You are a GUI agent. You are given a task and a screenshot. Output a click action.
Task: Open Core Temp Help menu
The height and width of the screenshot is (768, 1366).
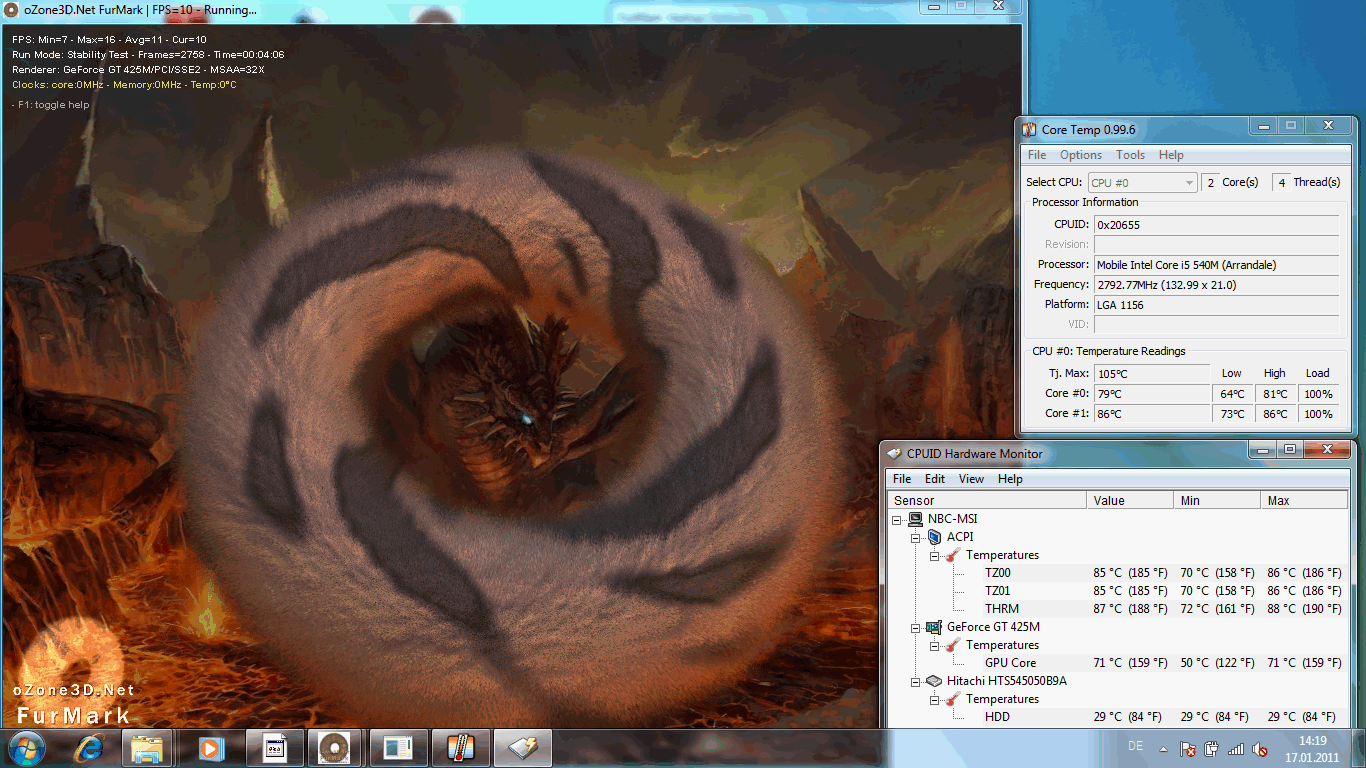pos(1171,155)
